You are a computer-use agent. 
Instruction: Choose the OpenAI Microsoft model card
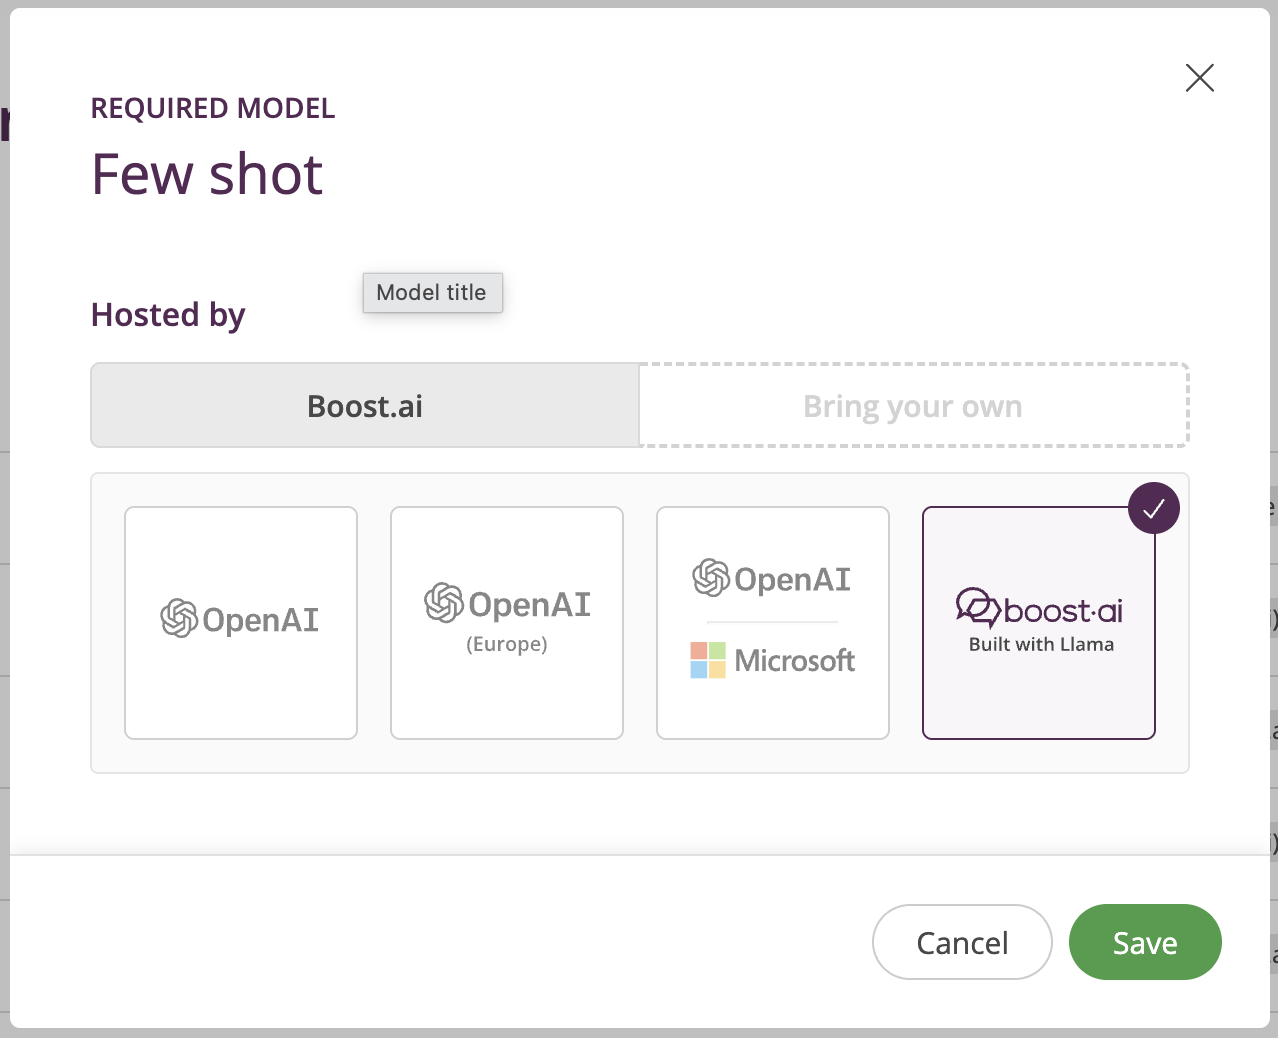point(773,623)
